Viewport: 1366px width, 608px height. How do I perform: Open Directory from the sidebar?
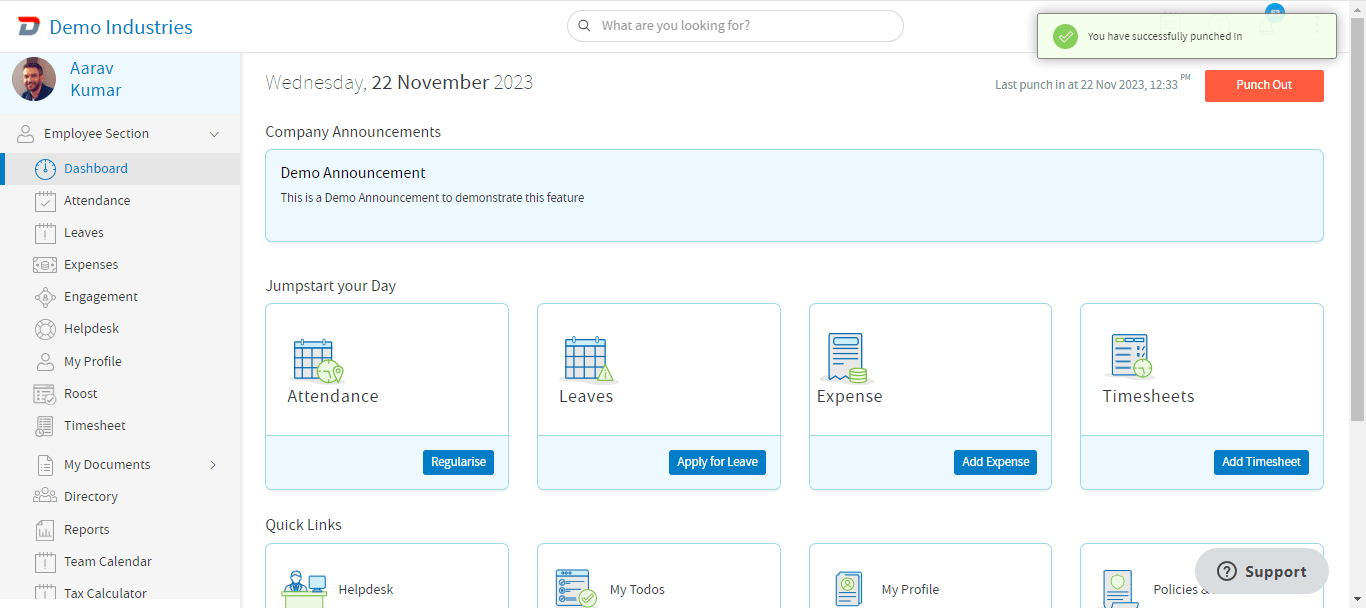(x=91, y=497)
